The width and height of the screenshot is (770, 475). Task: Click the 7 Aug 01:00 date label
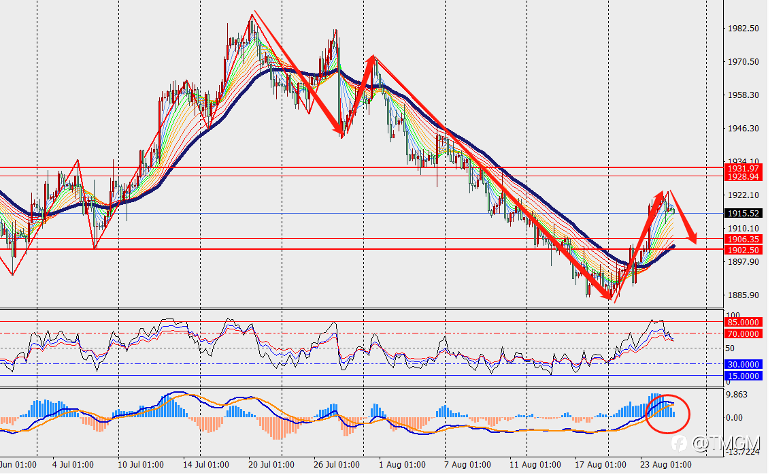pyautogui.click(x=468, y=465)
